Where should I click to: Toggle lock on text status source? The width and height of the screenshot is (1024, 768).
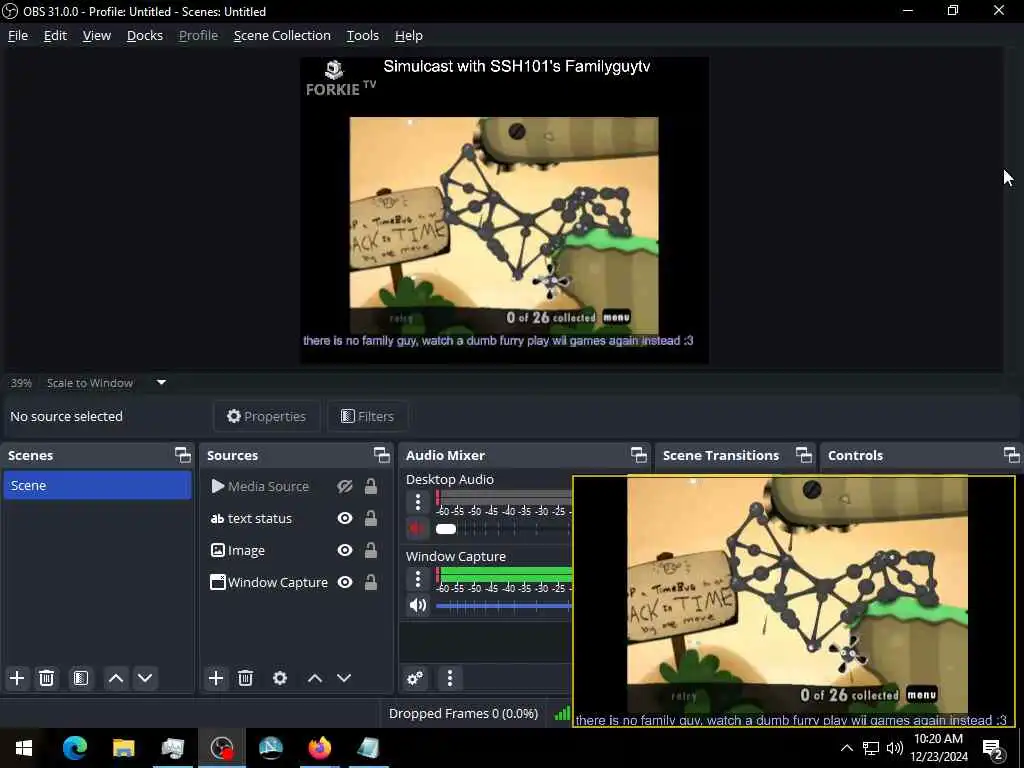coord(371,519)
